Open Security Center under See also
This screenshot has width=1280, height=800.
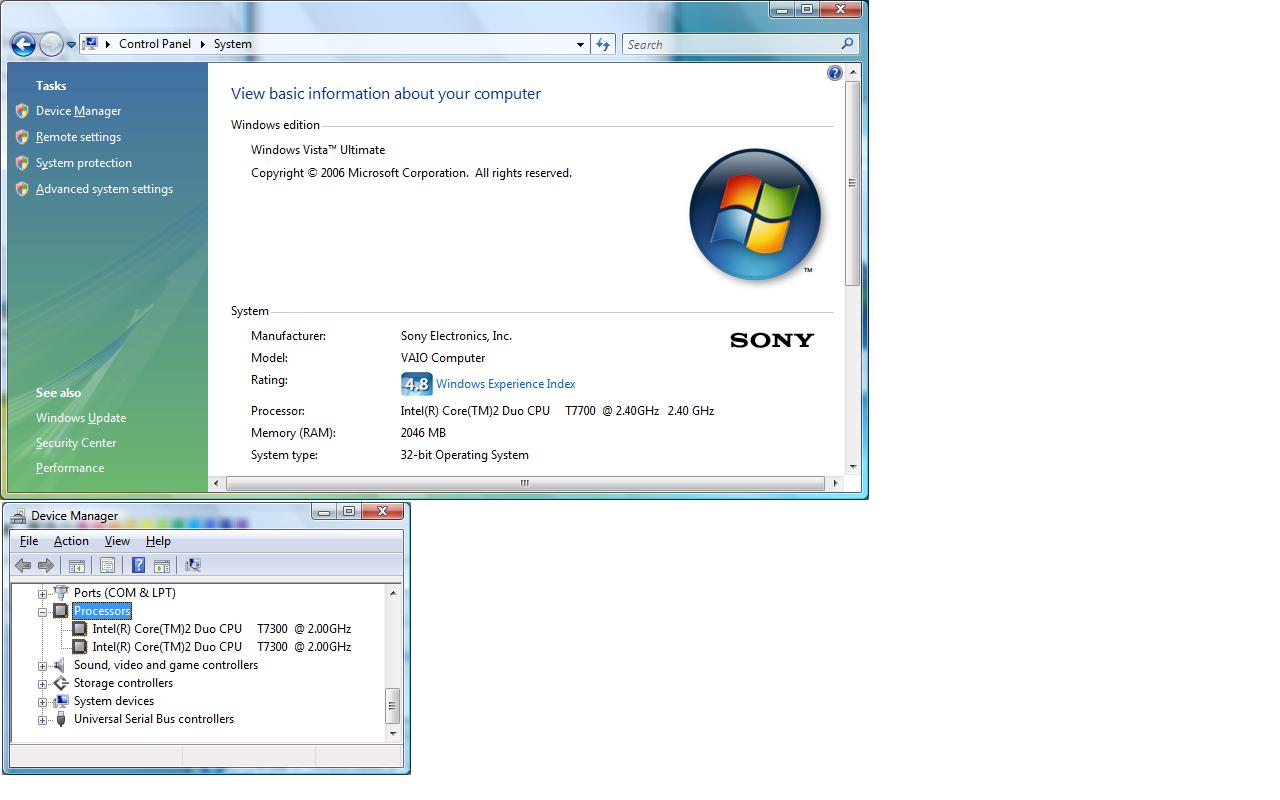[76, 443]
